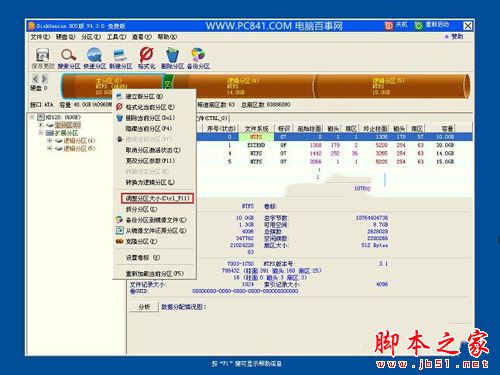Click bin icon beside 删除当前分区 entry
This screenshot has height=375, width=500.
click(120, 118)
